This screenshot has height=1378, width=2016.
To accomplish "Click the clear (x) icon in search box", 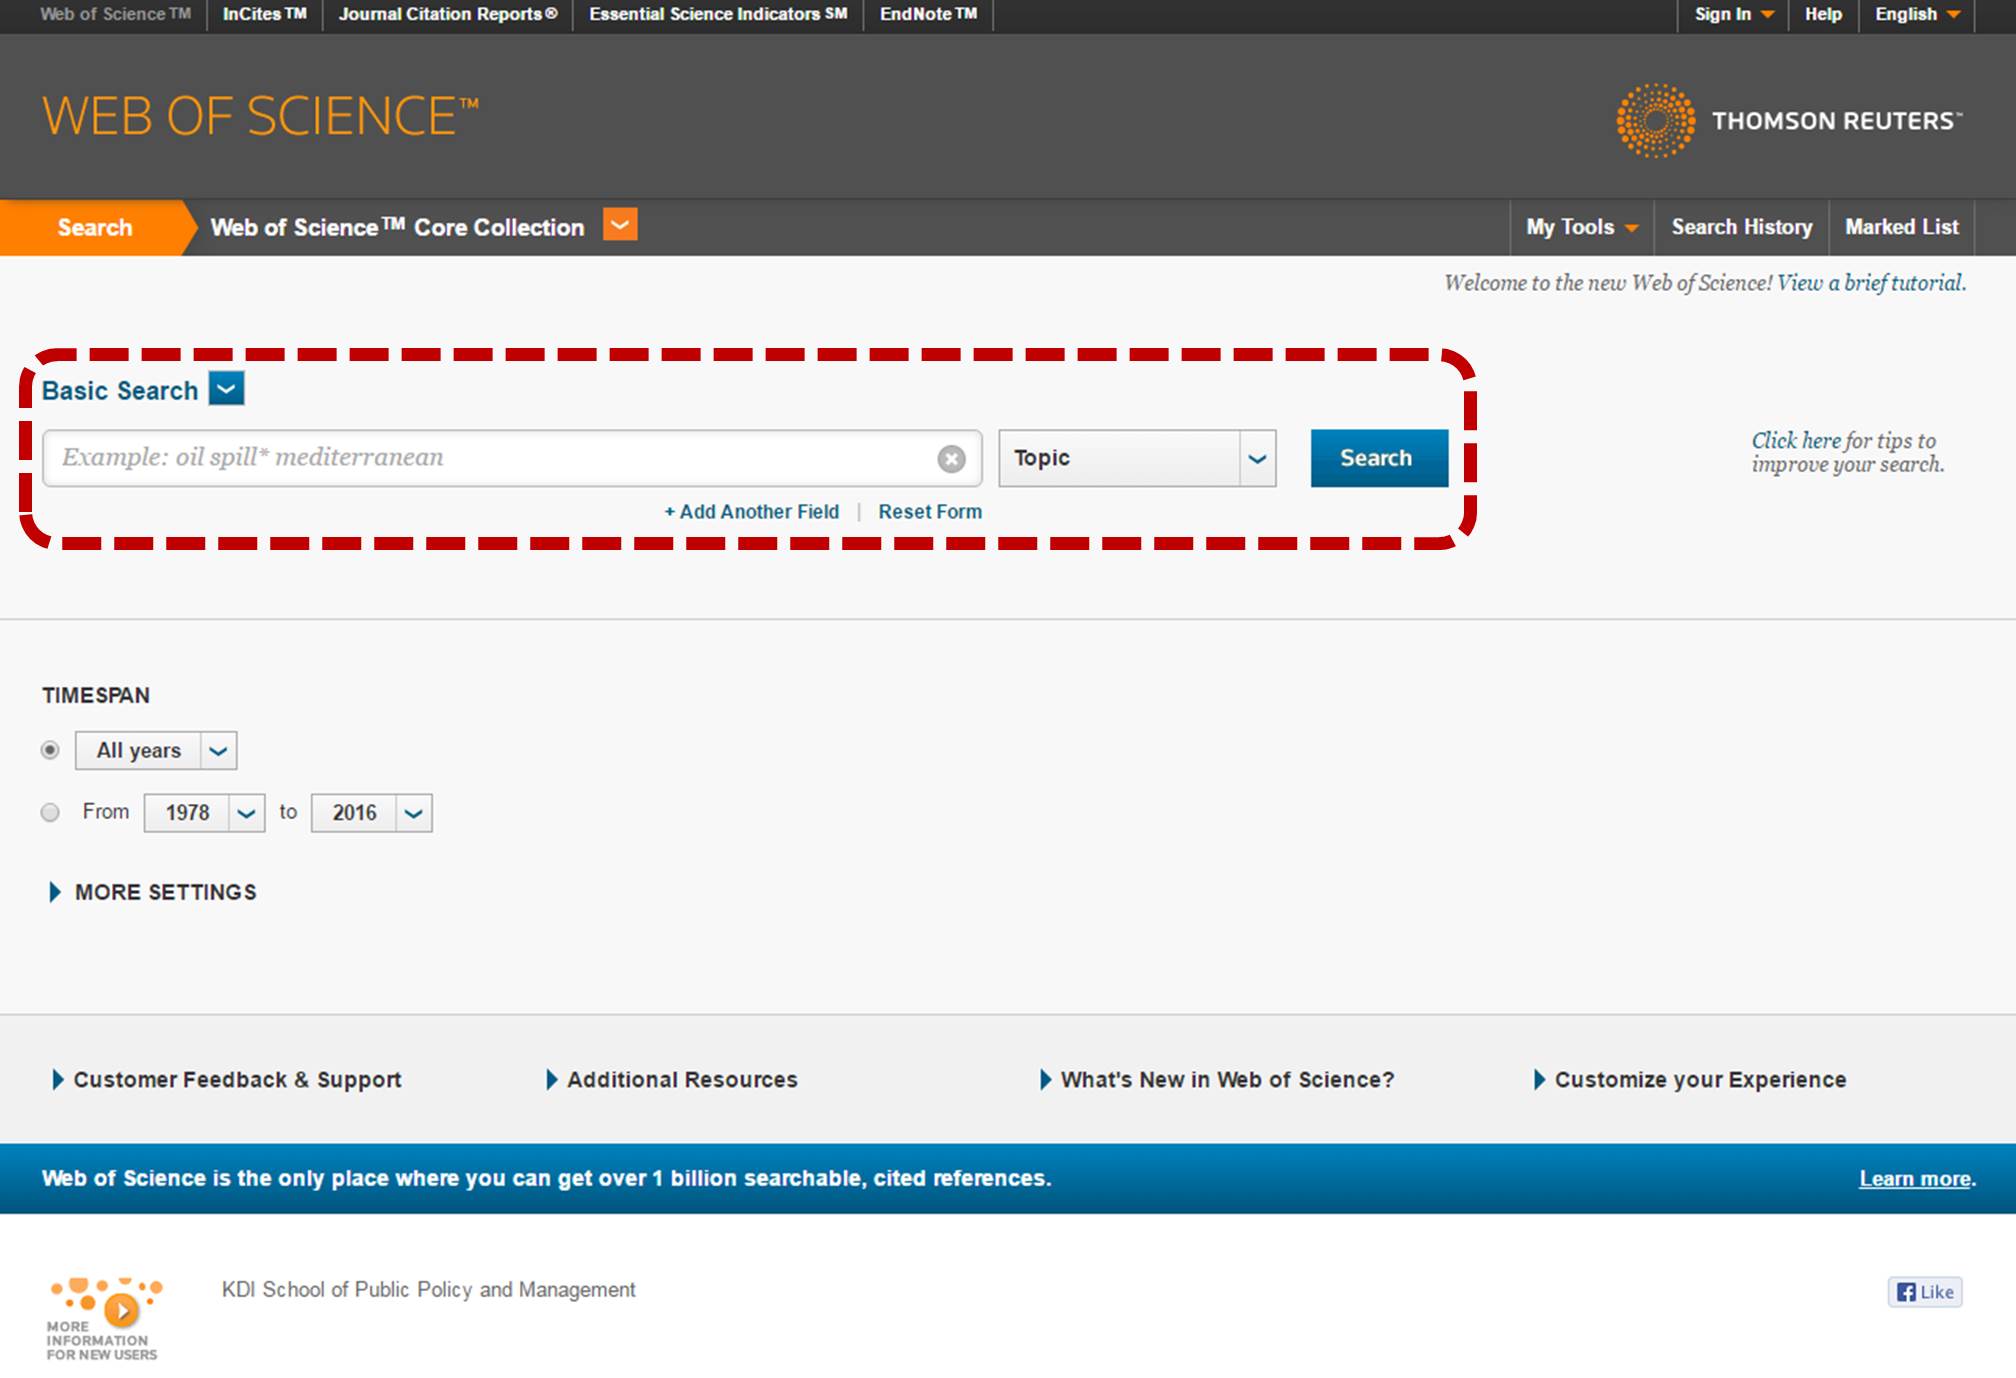I will (x=951, y=459).
